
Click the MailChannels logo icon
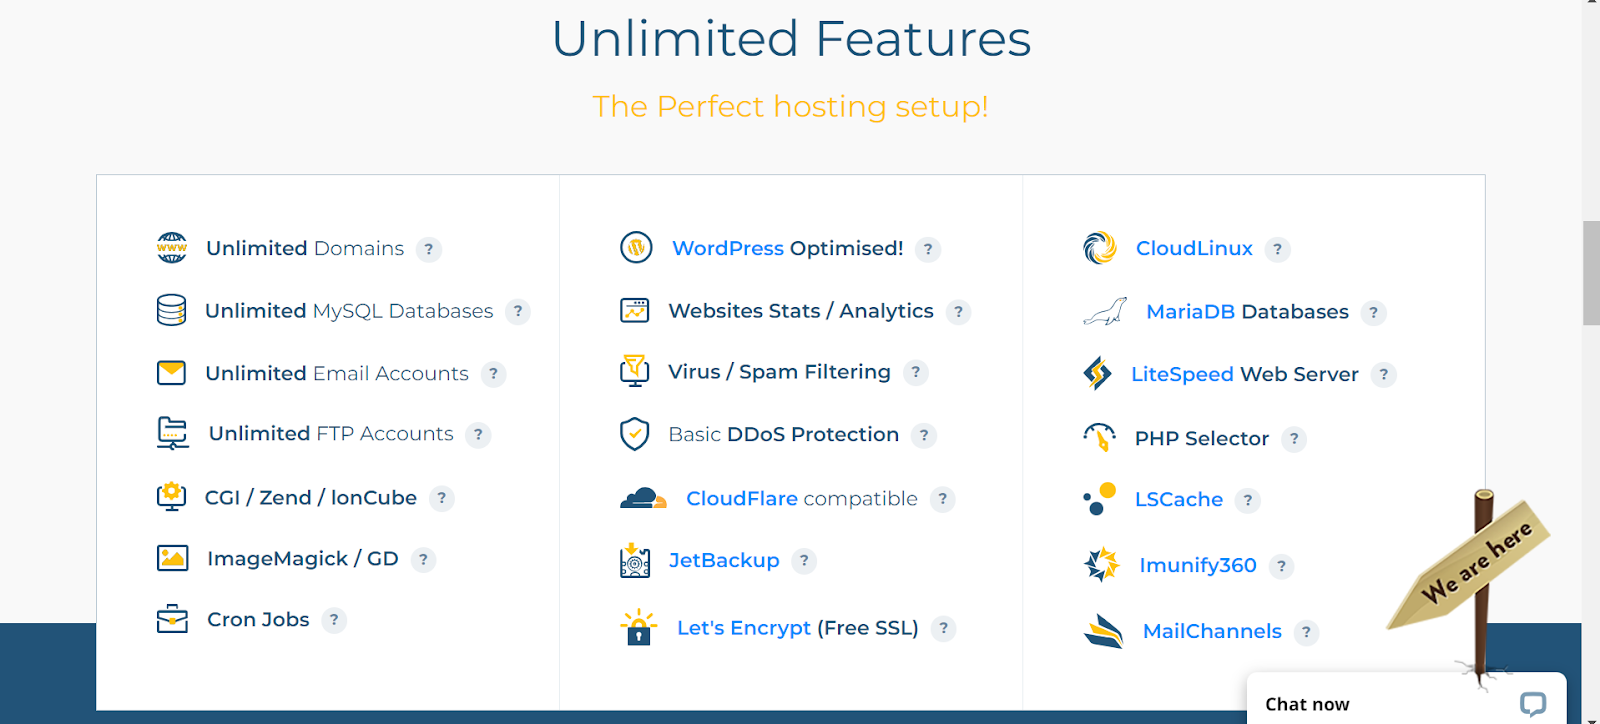[1104, 631]
